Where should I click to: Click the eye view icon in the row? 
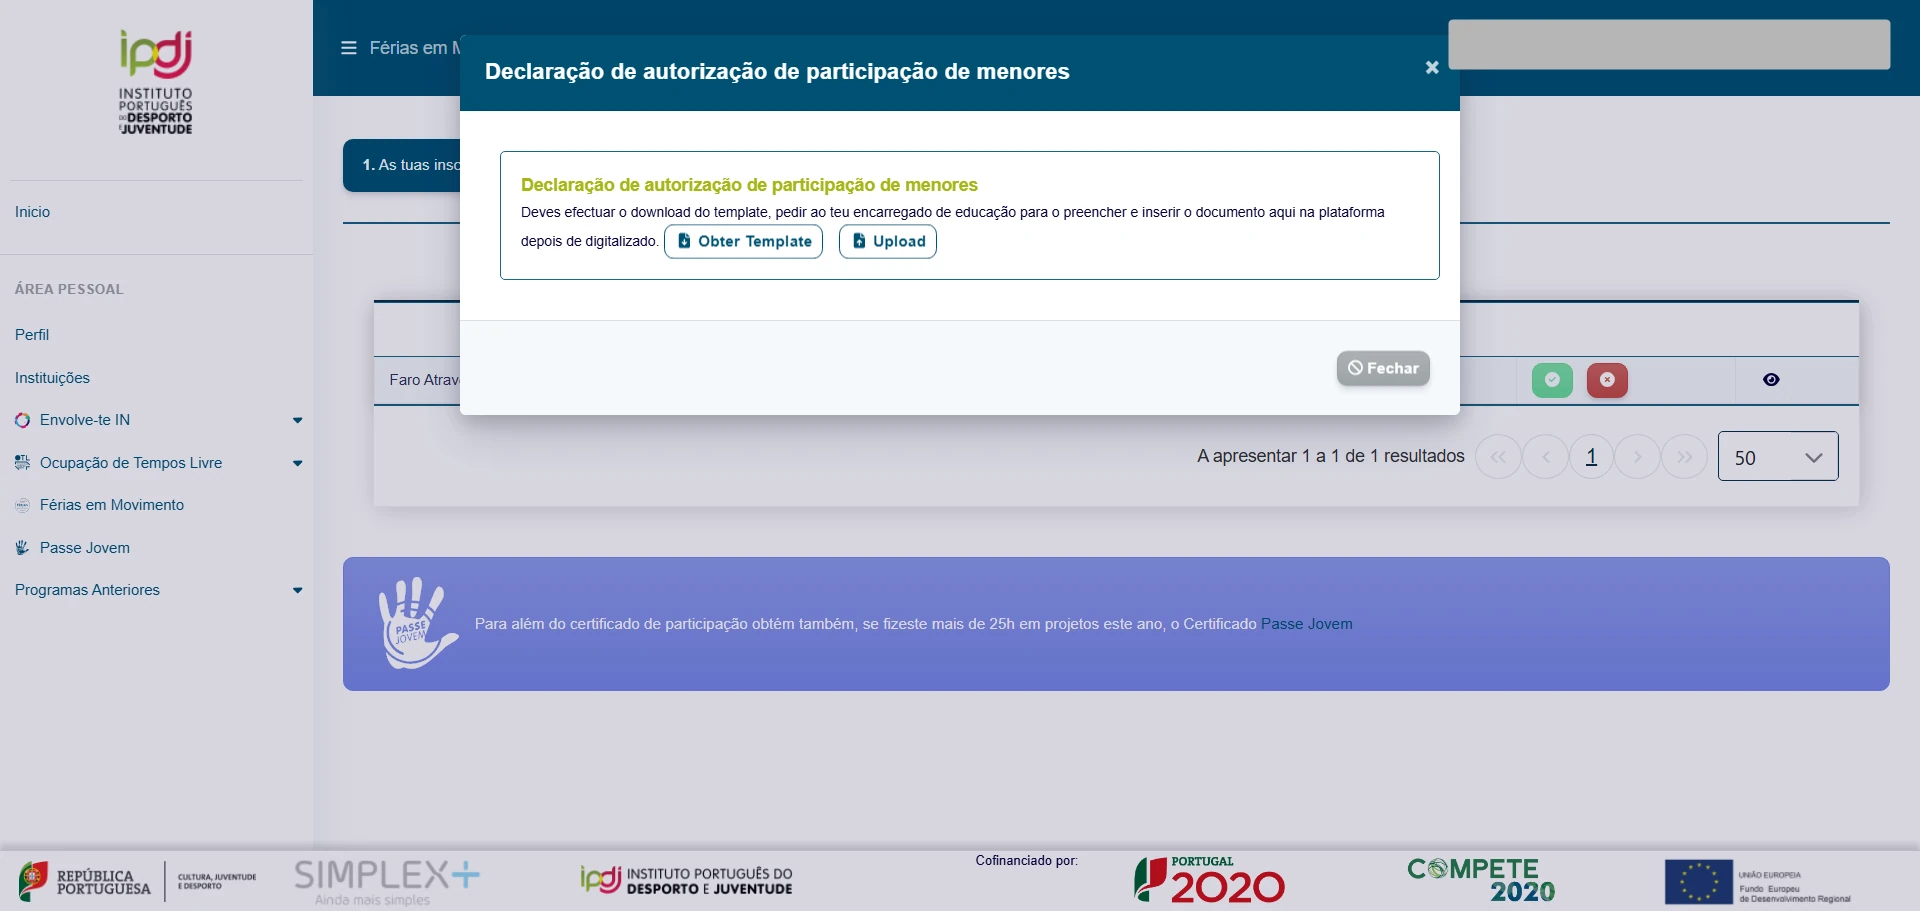pos(1771,380)
